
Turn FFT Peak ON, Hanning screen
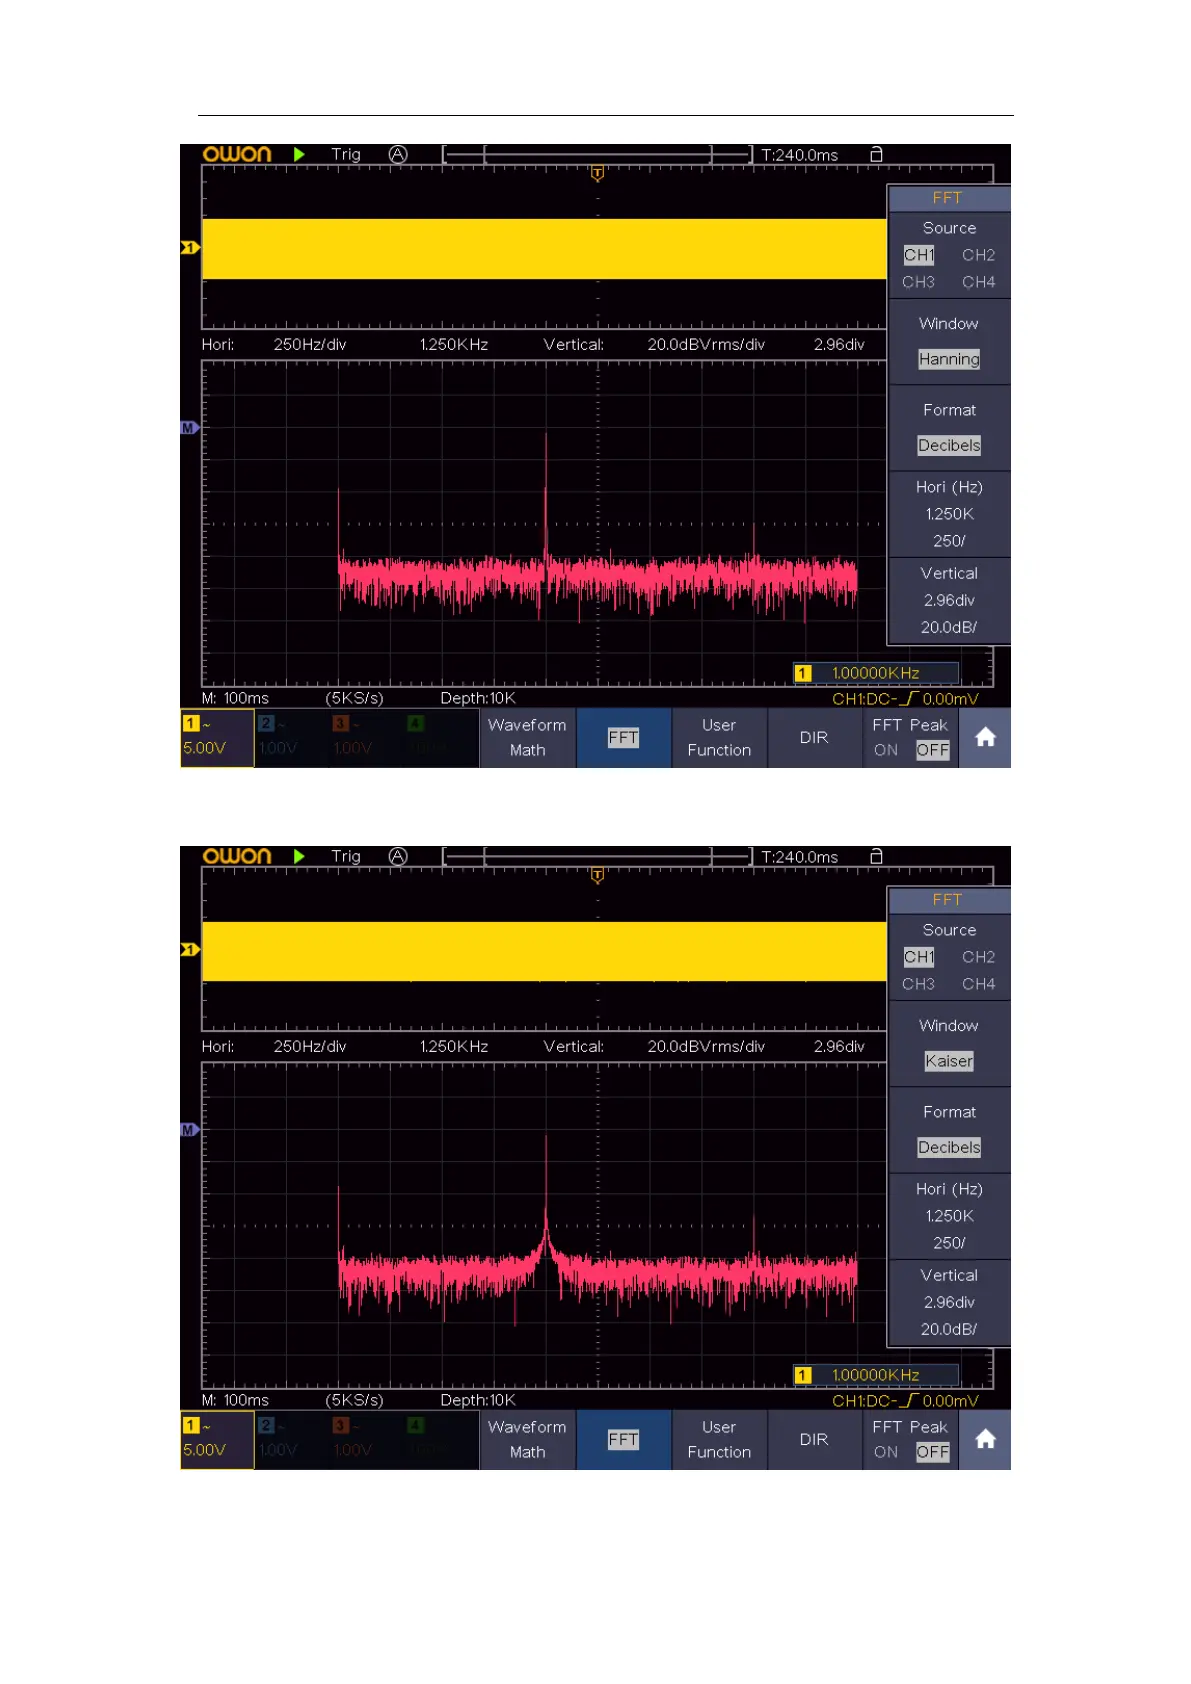[x=886, y=750]
